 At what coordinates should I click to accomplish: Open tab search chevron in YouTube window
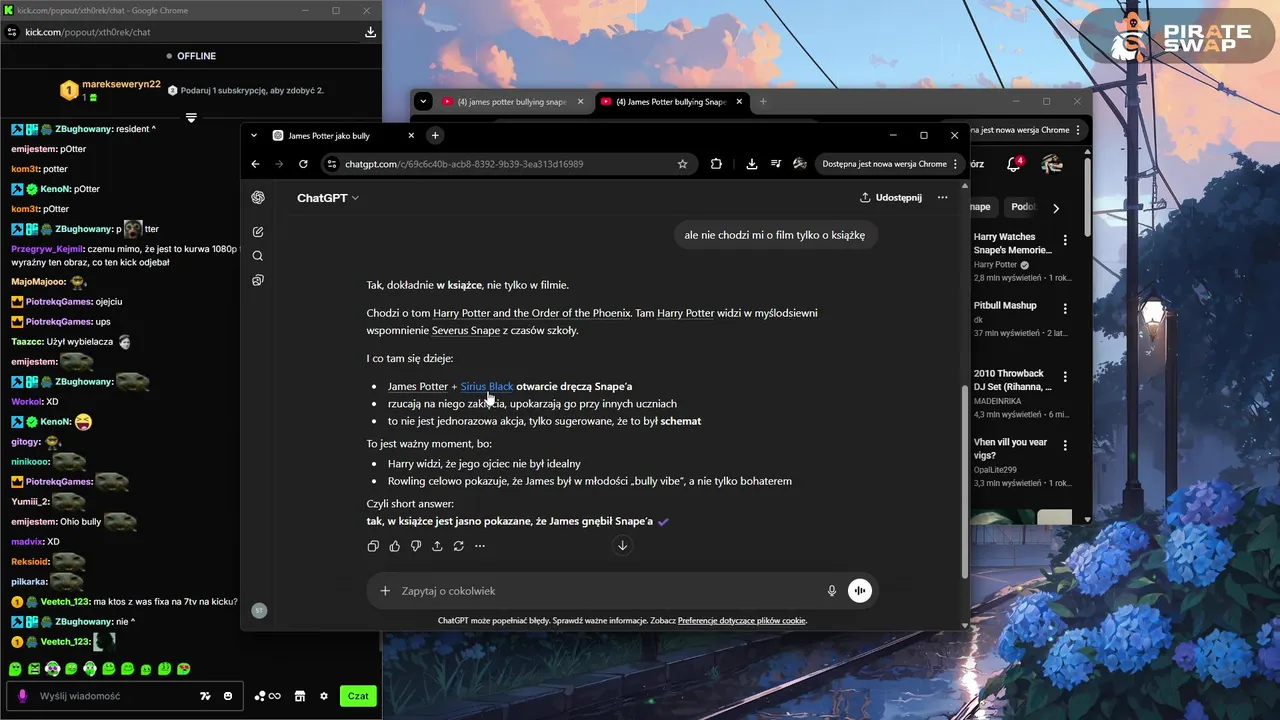423,101
